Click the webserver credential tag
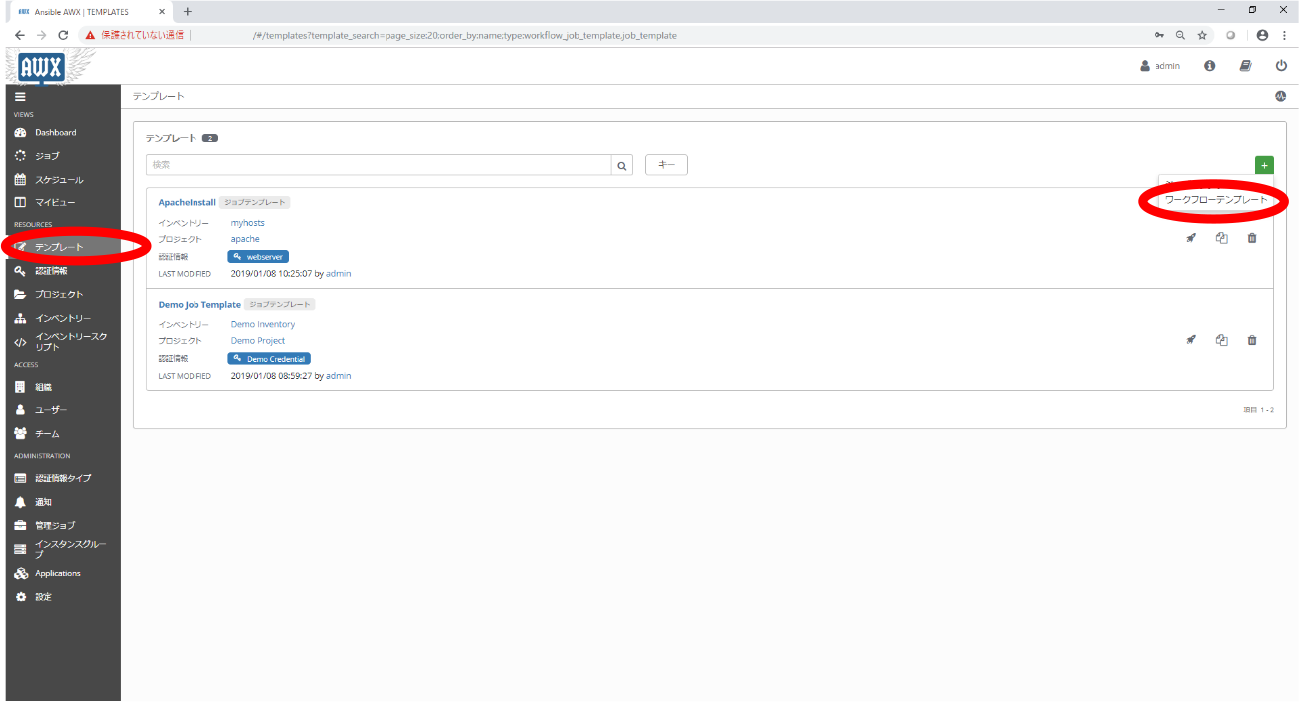This screenshot has width=1299, height=702. [258, 257]
